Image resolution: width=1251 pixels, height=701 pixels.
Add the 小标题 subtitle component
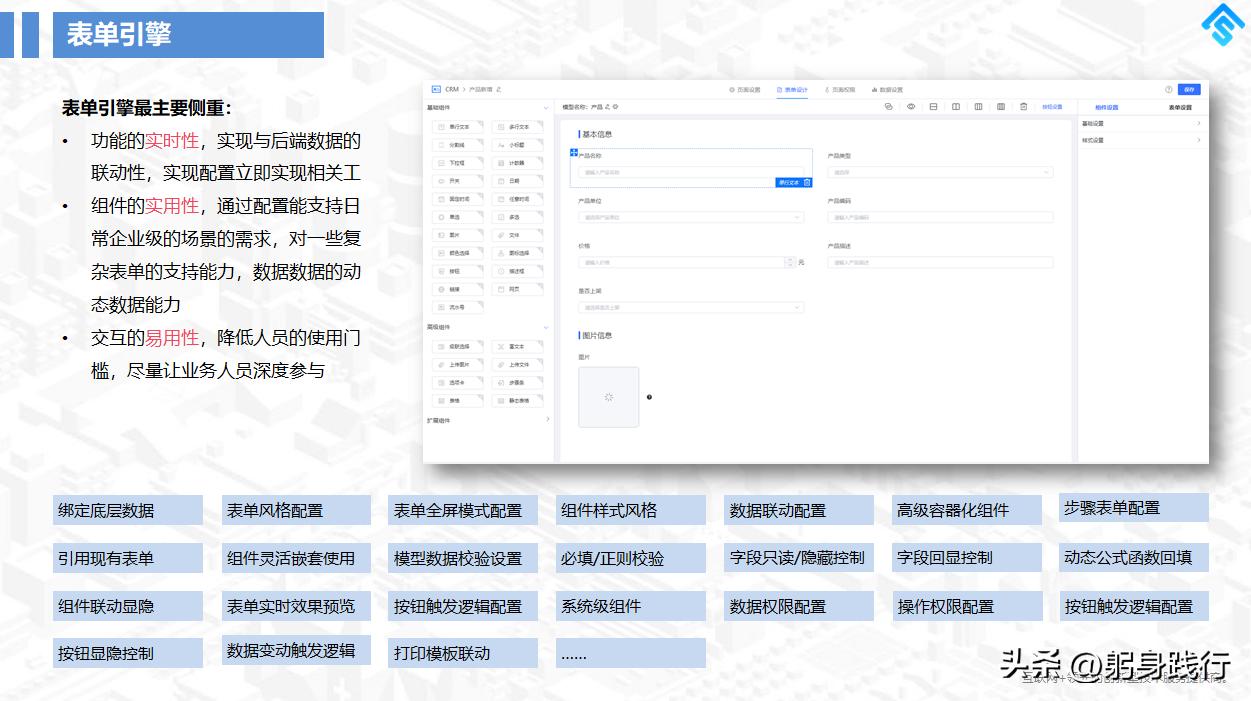coord(518,145)
